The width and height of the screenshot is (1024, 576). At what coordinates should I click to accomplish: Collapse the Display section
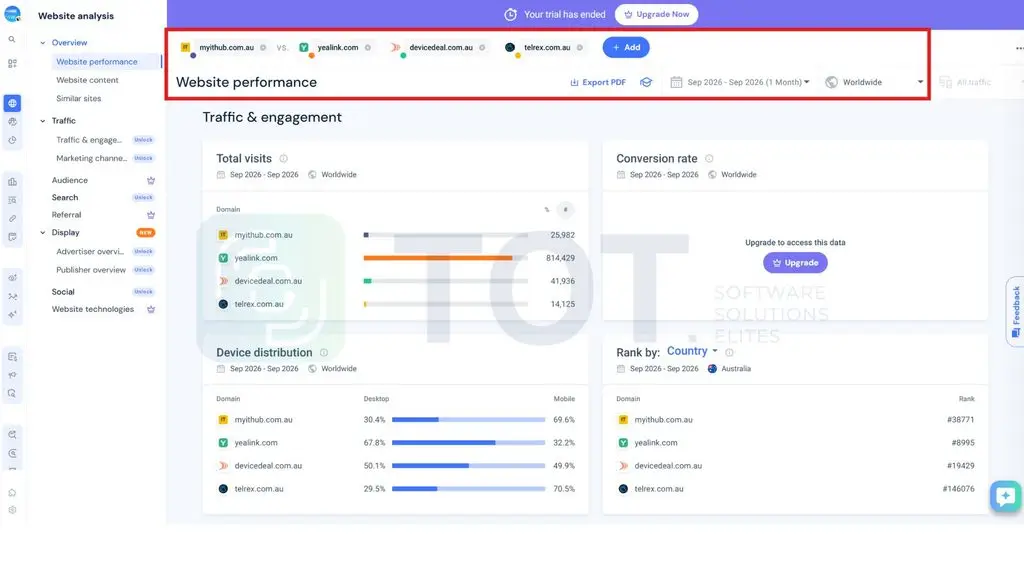[43, 232]
